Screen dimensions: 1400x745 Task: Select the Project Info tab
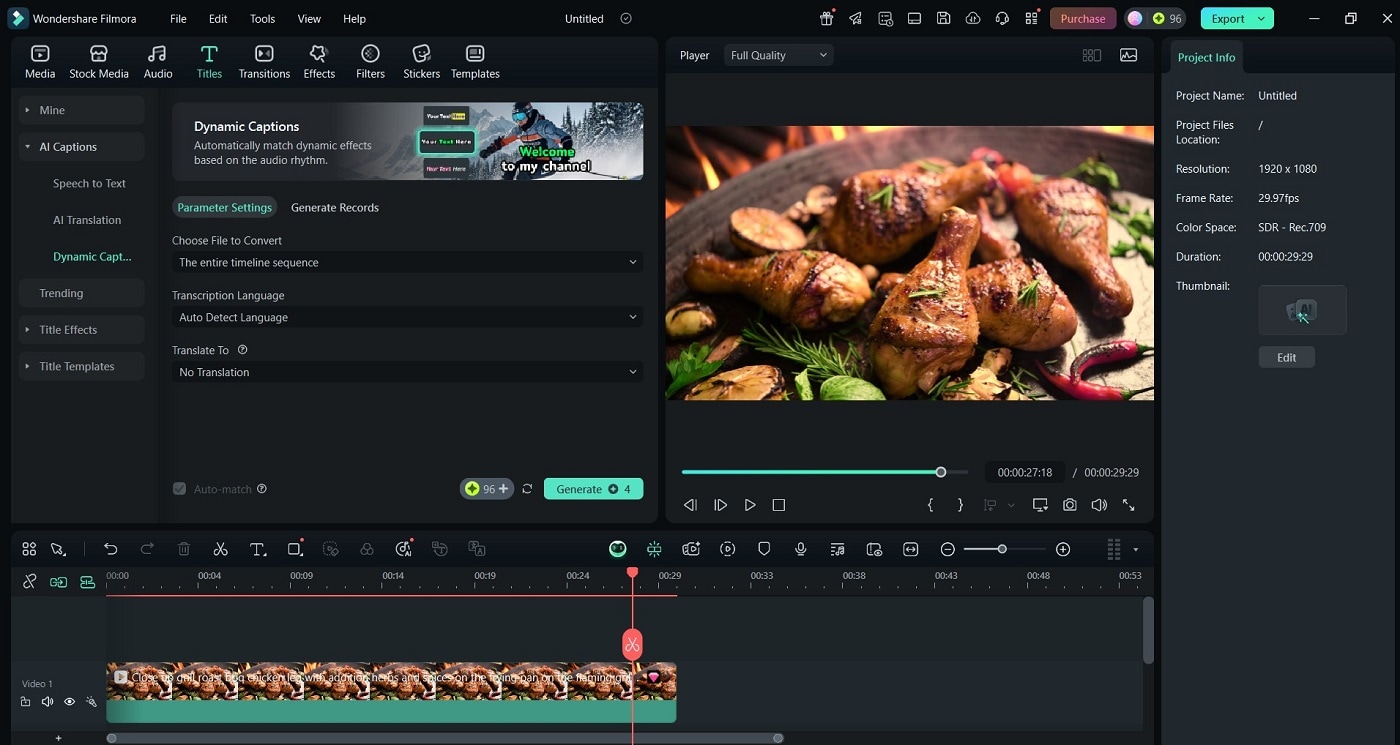(x=1206, y=57)
